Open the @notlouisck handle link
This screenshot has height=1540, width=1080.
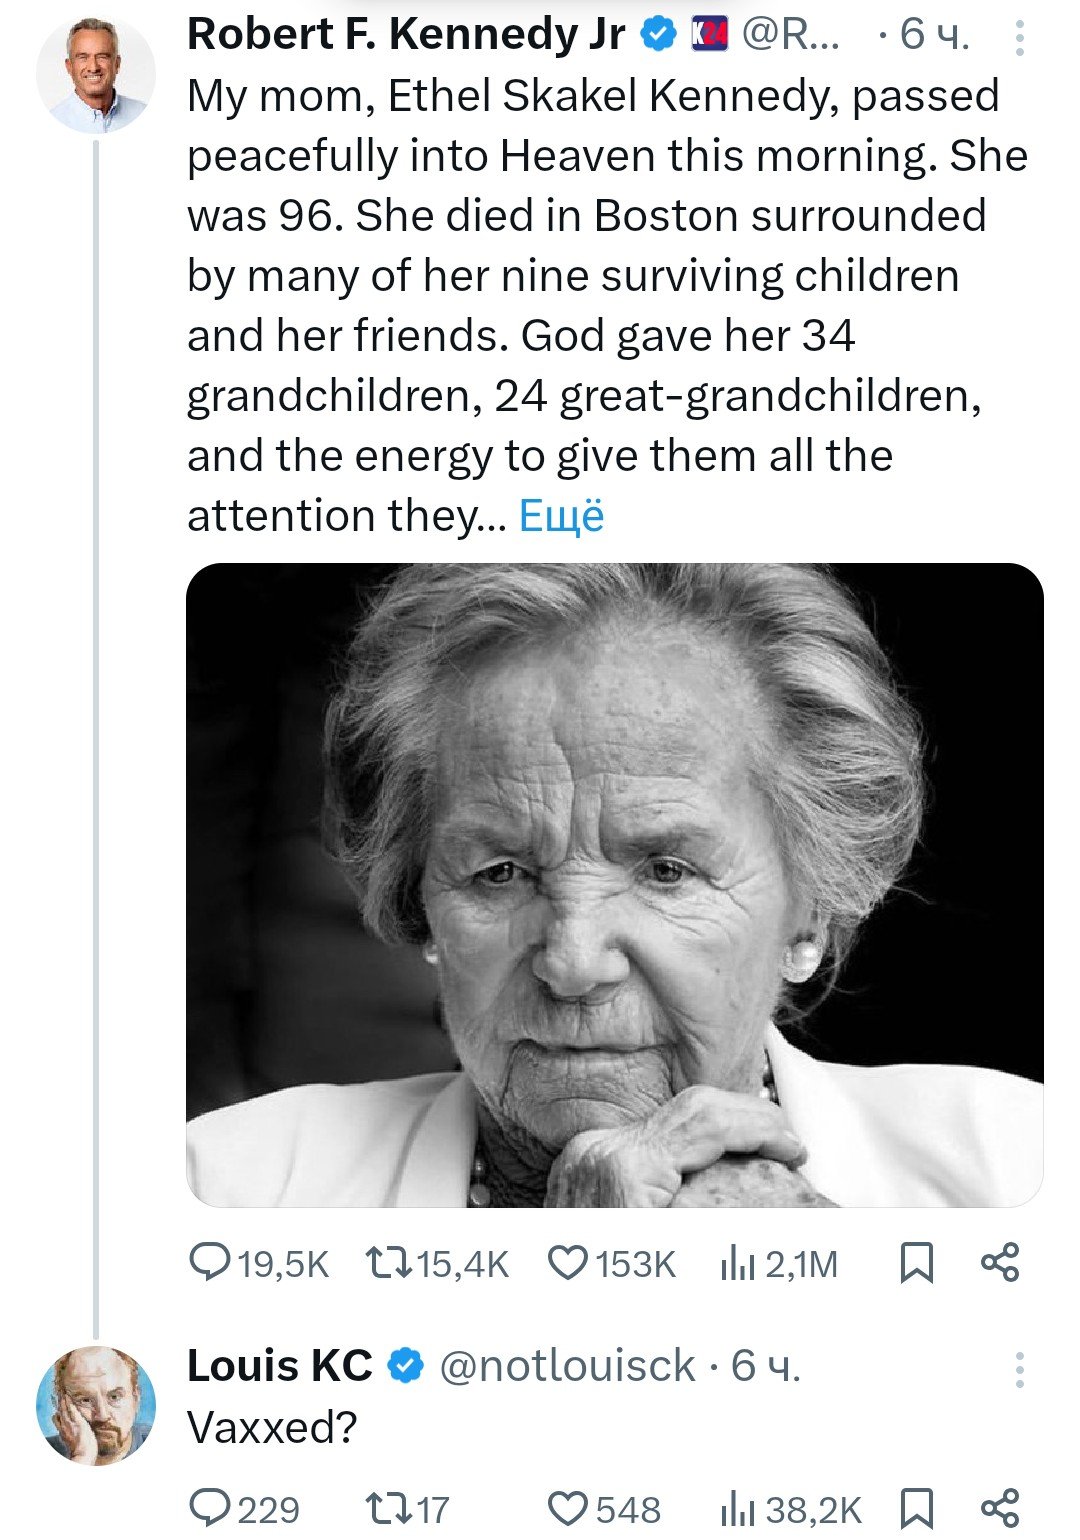tap(567, 1366)
